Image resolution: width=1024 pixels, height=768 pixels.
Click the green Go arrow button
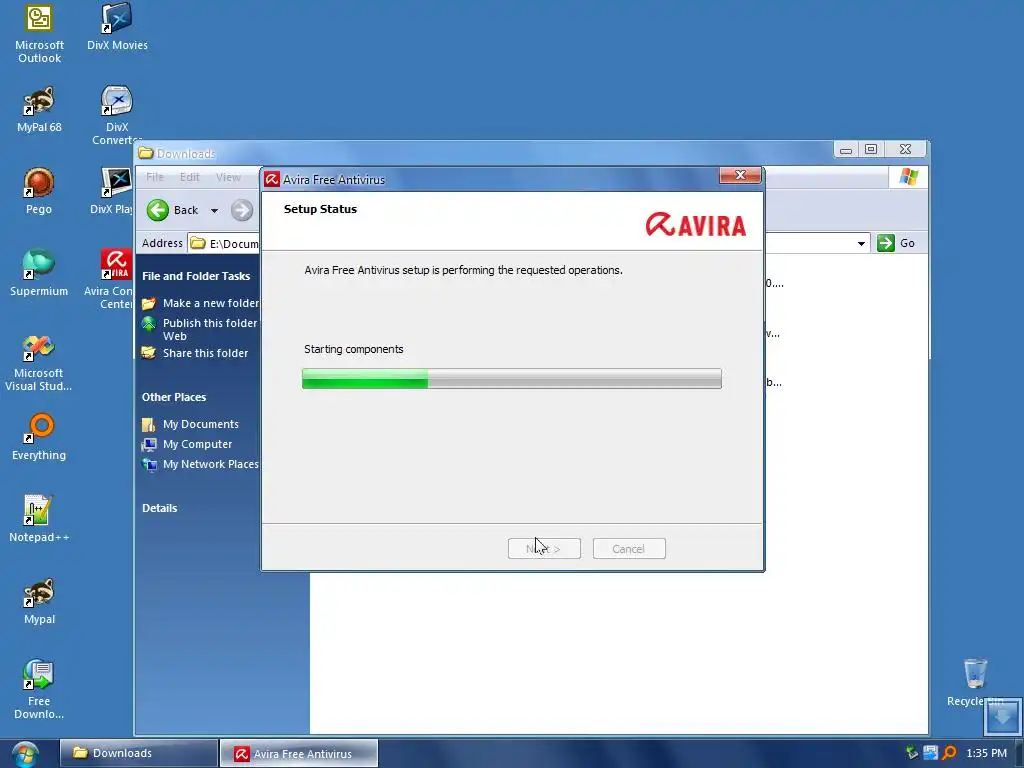coord(886,243)
